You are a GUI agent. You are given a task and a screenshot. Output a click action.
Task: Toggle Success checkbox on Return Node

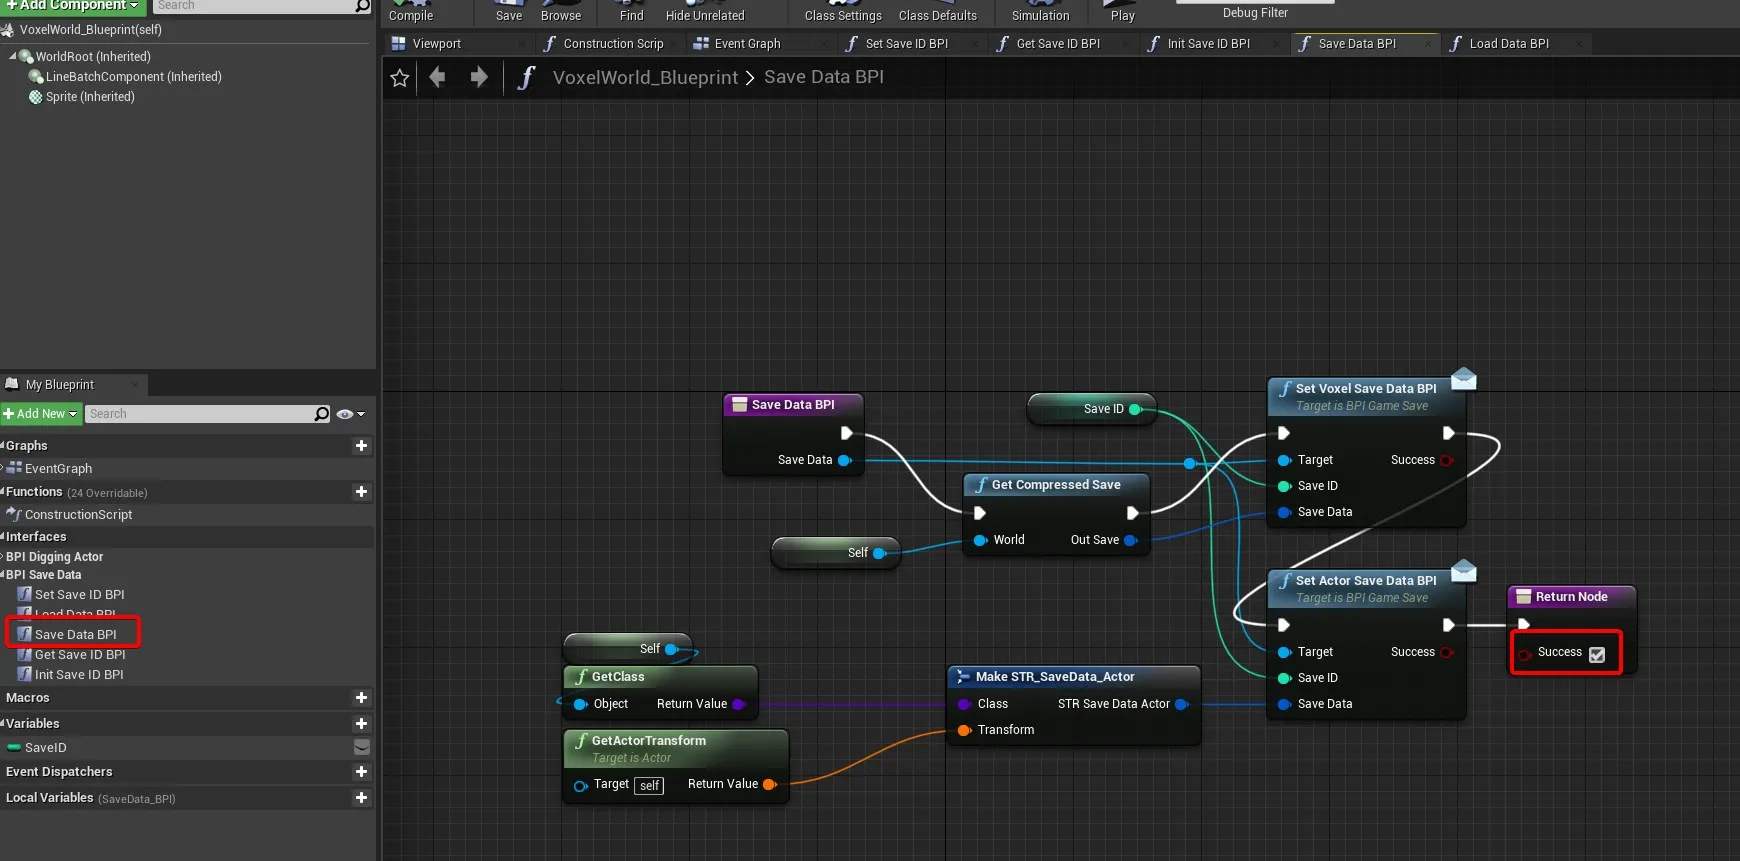pyautogui.click(x=1597, y=654)
